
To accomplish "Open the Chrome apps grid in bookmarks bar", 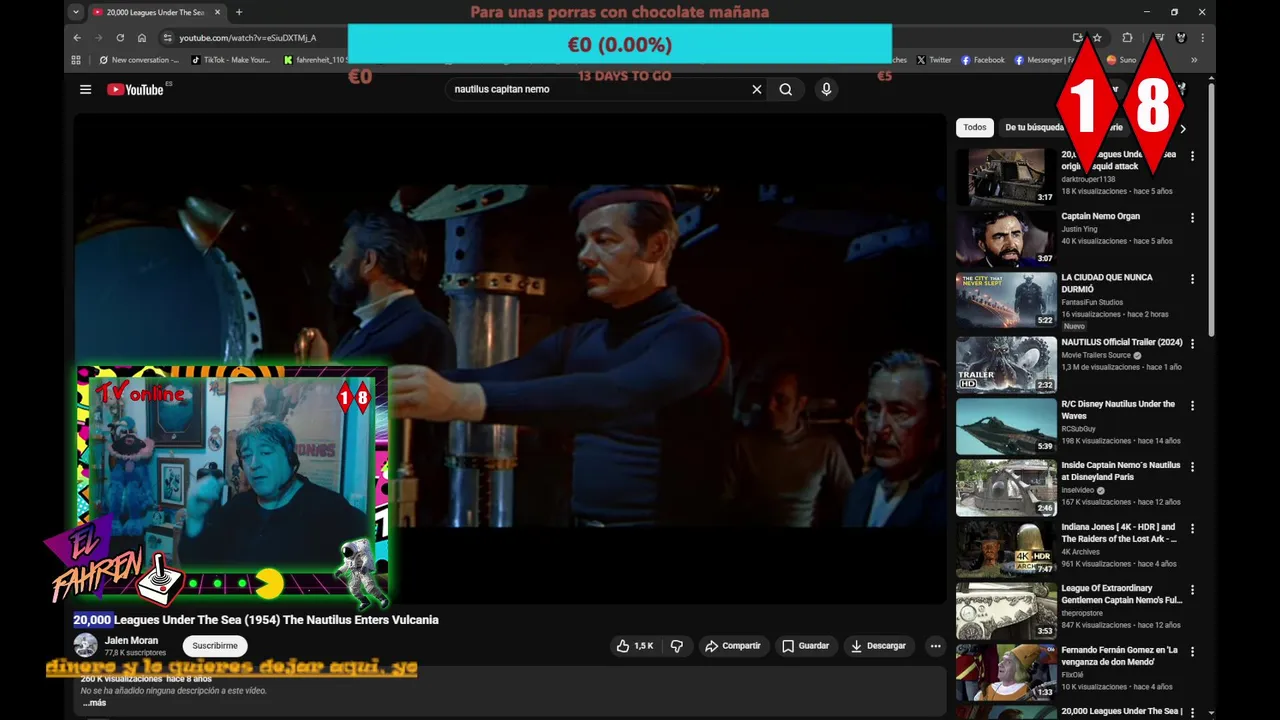I will (76, 60).
